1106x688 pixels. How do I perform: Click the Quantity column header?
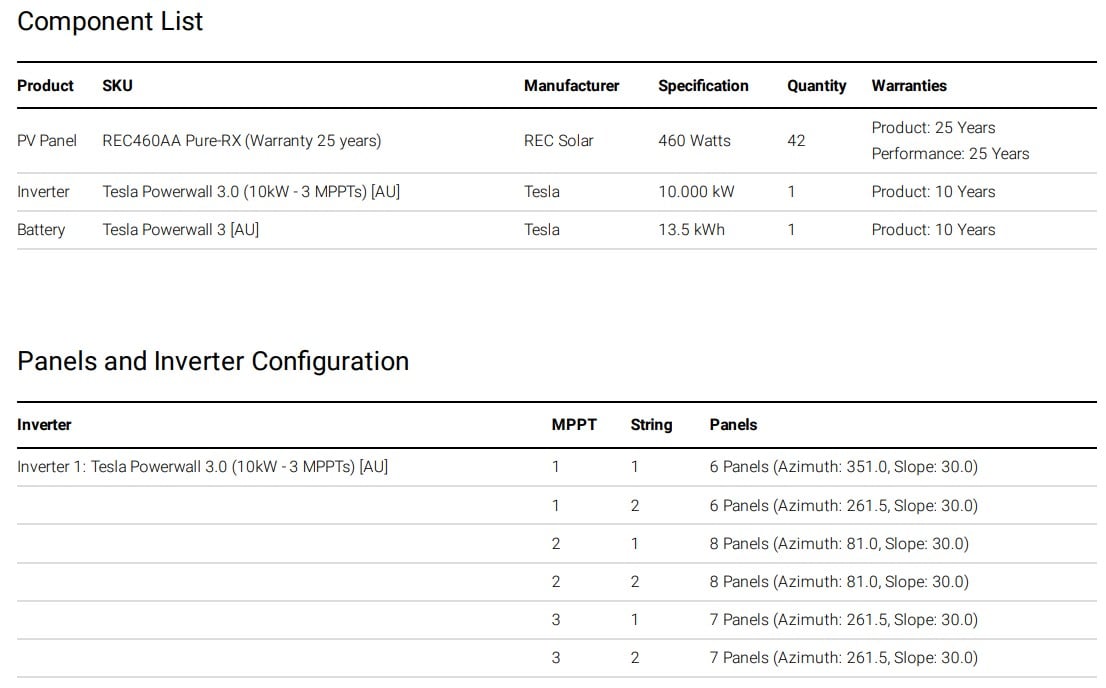[816, 86]
